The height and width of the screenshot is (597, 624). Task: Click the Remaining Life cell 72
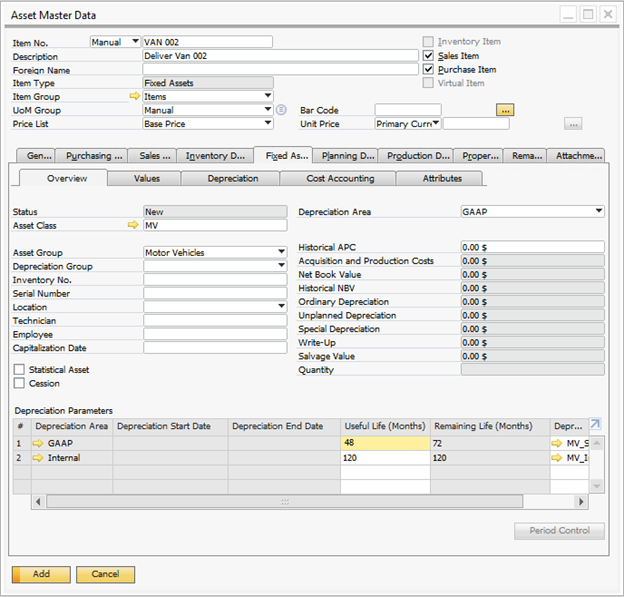tap(490, 443)
